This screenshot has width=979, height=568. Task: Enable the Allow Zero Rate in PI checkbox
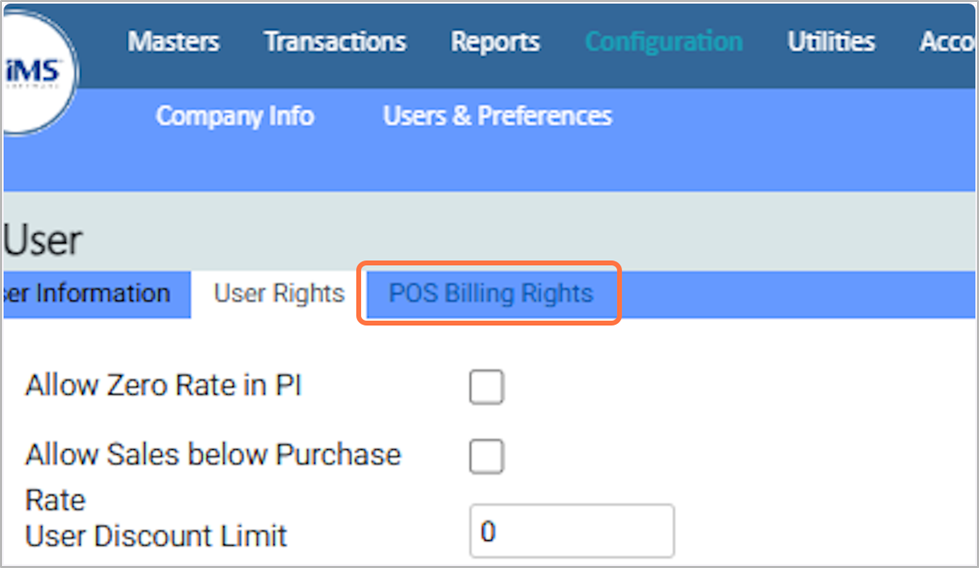pos(487,387)
